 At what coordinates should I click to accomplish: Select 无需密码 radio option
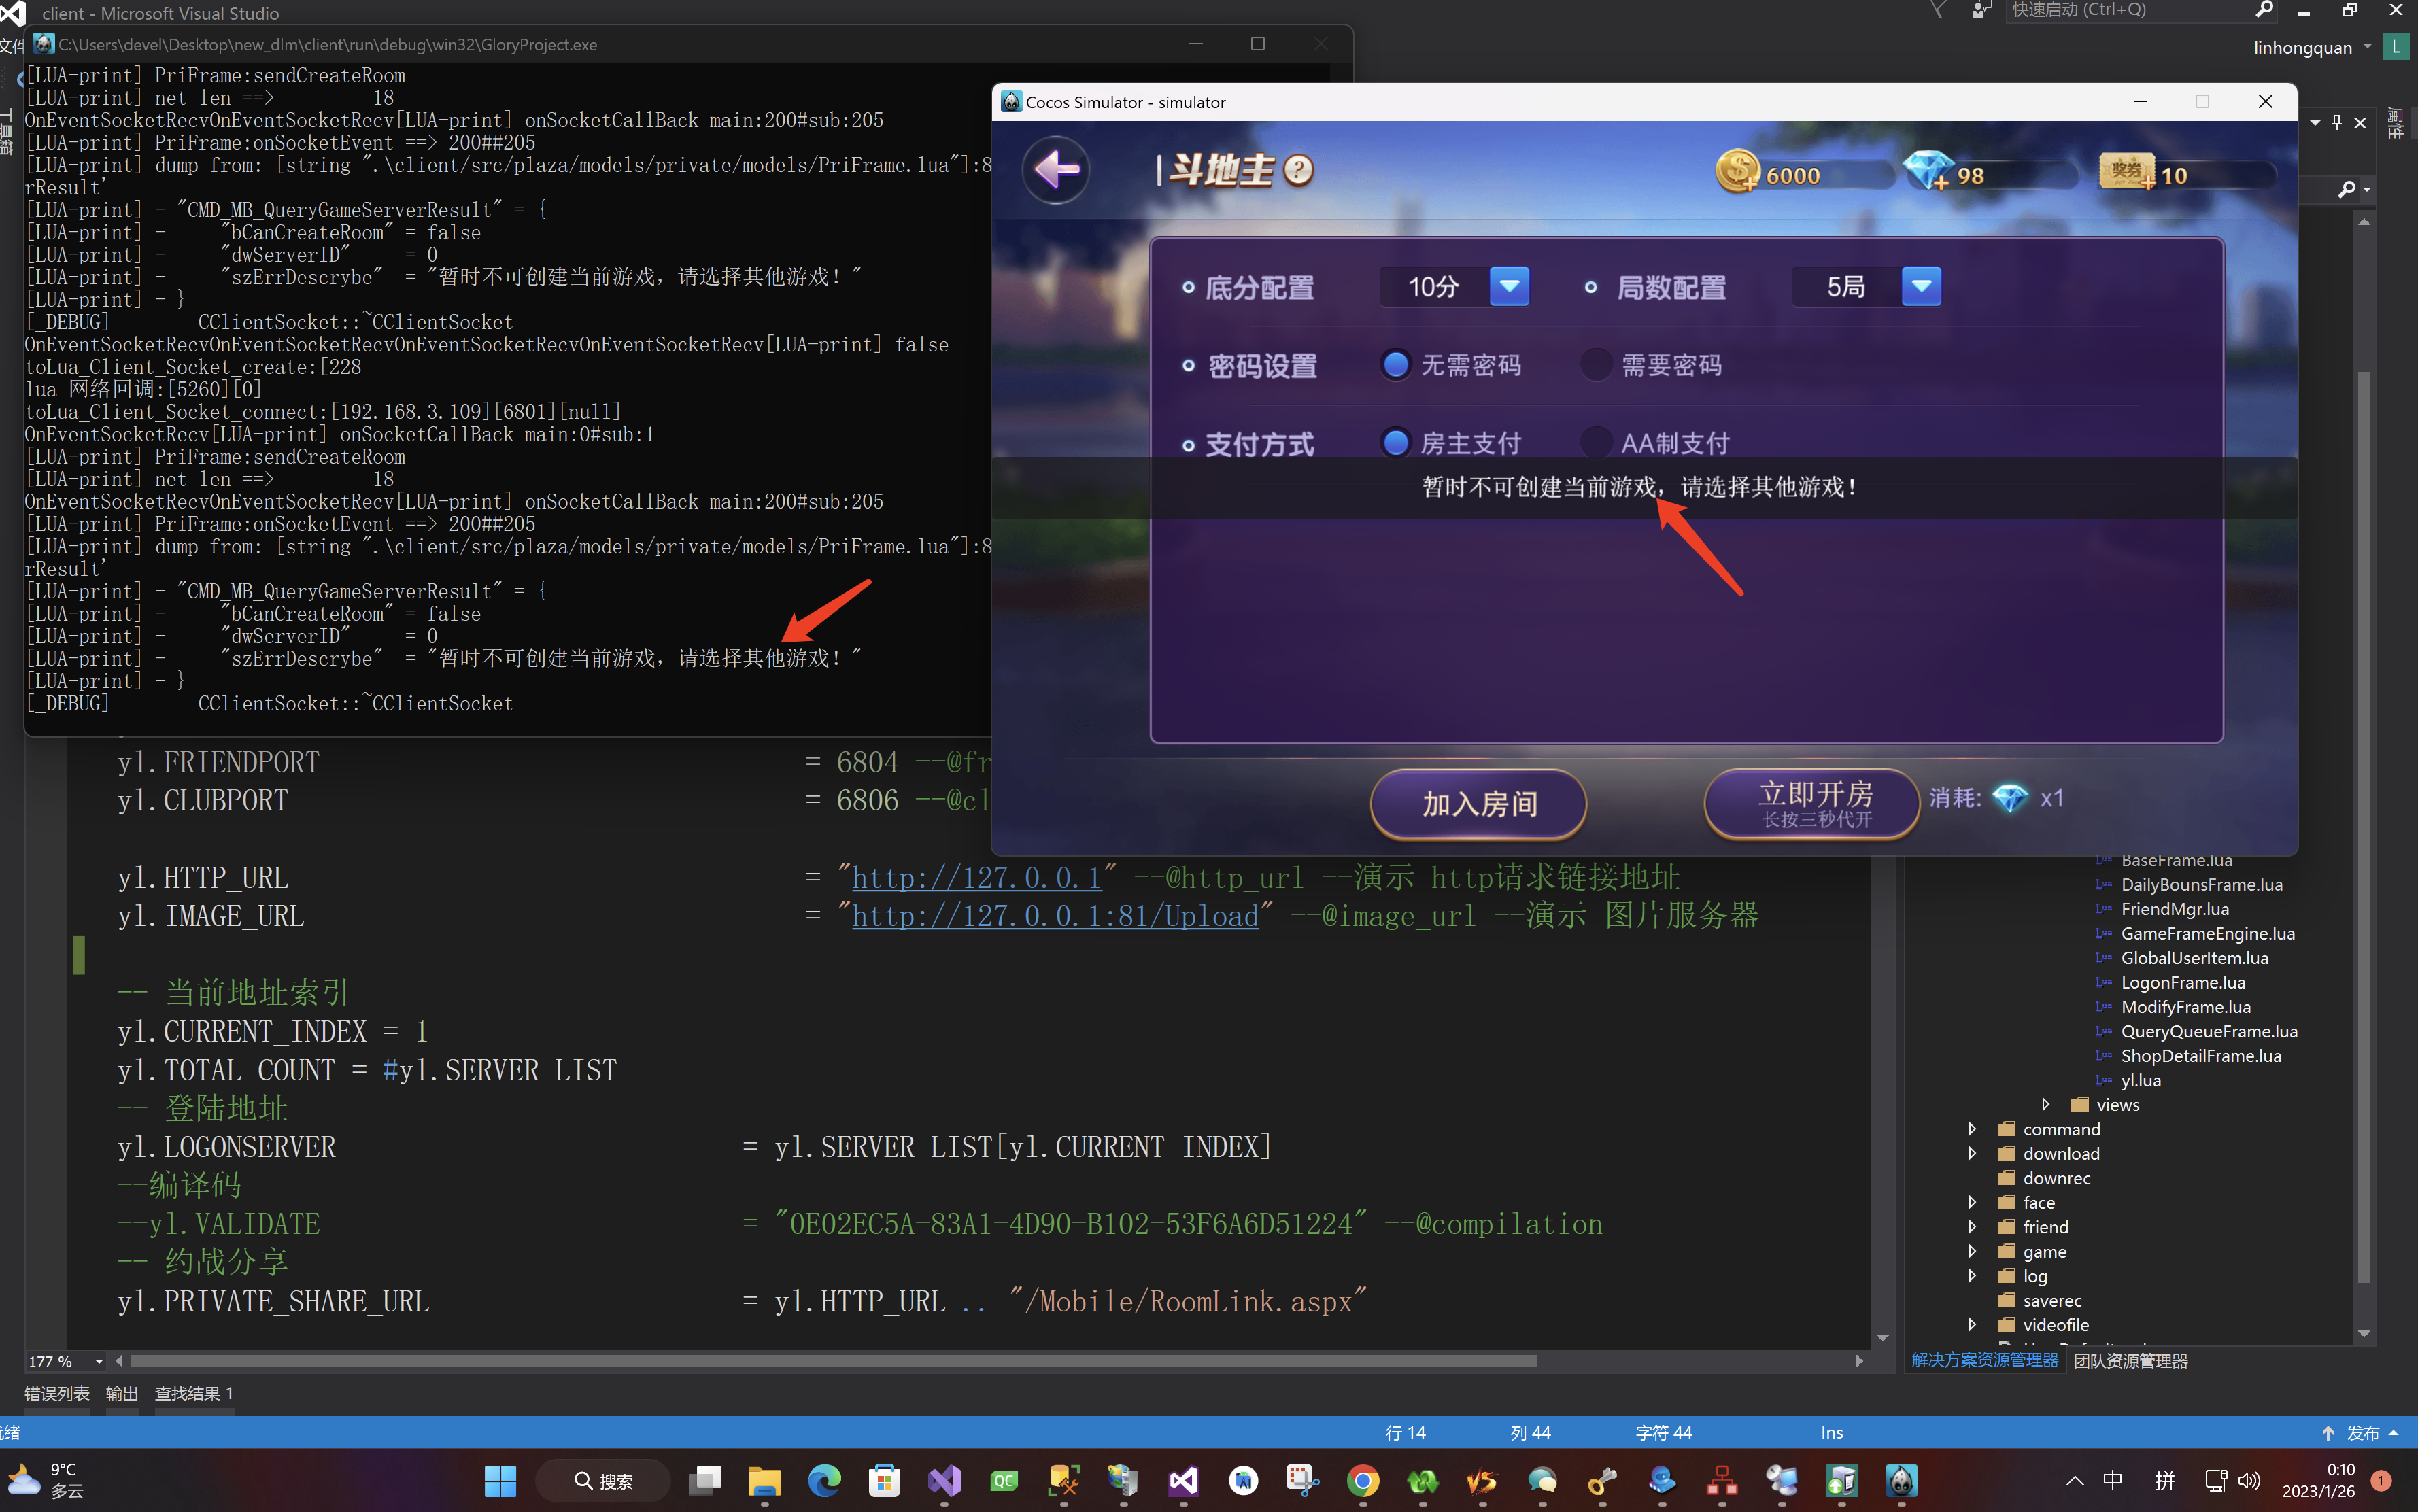pos(1396,365)
